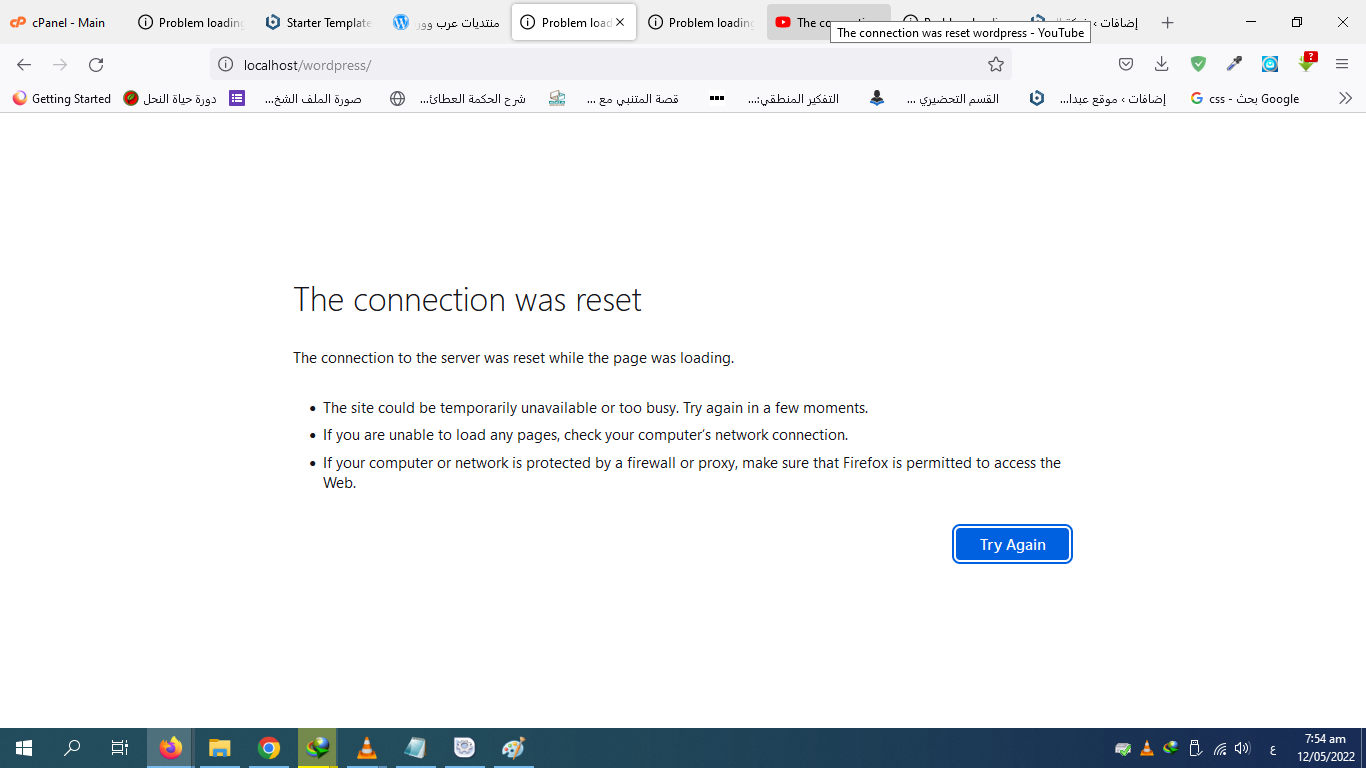The image size is (1366, 768).
Task: Bookmark this page with the star icon
Action: click(x=995, y=65)
